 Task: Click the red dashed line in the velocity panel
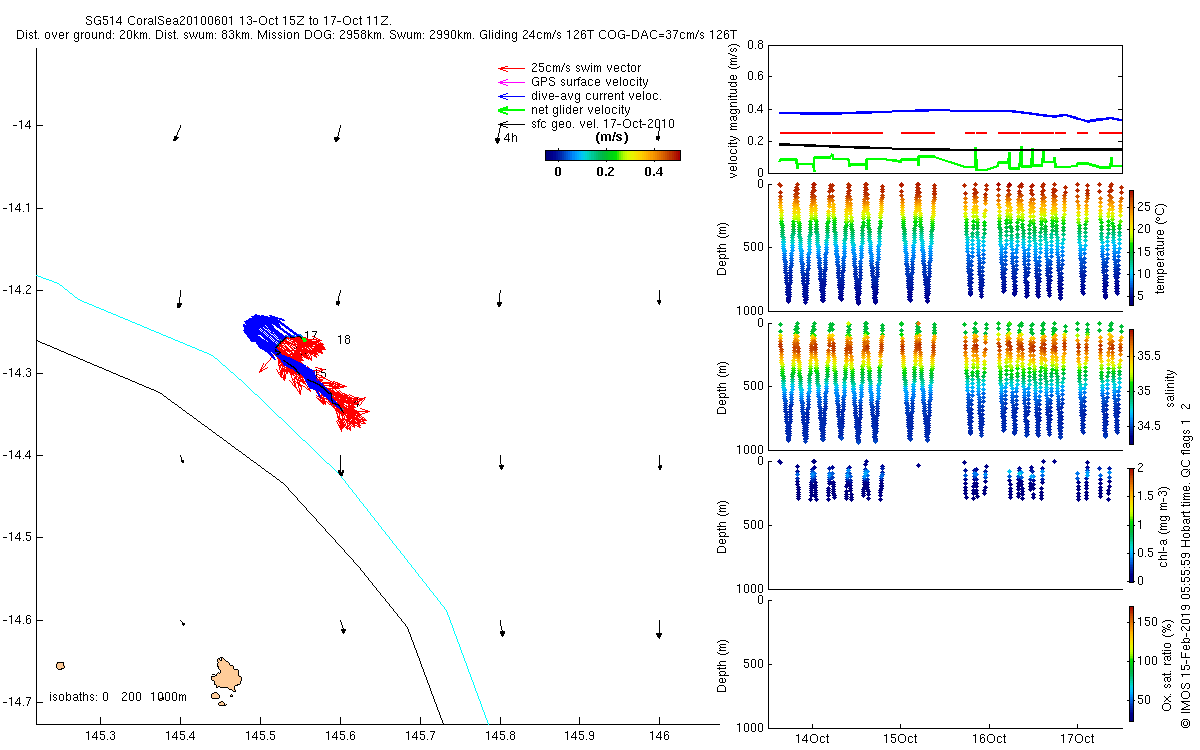pos(950,132)
